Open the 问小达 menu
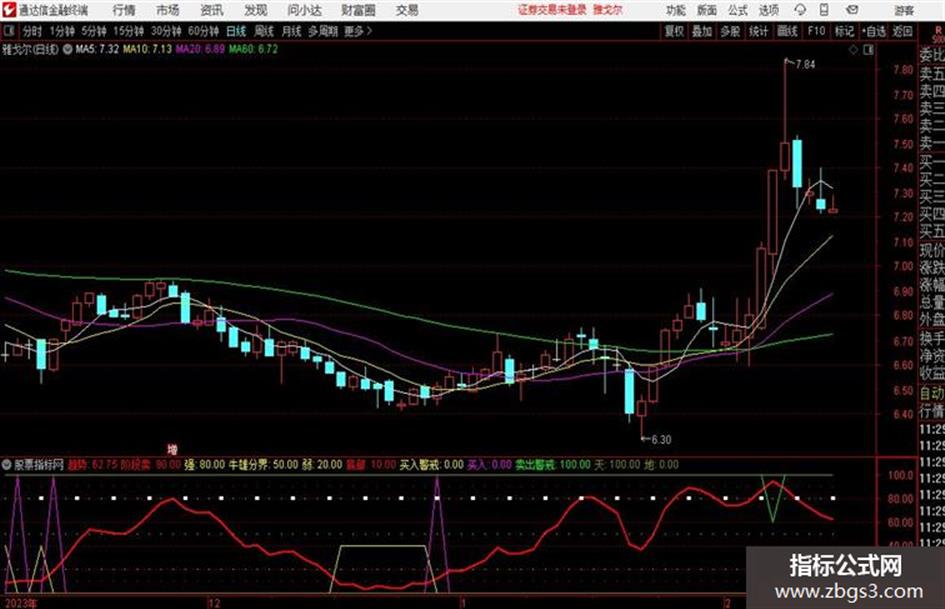 (x=304, y=10)
